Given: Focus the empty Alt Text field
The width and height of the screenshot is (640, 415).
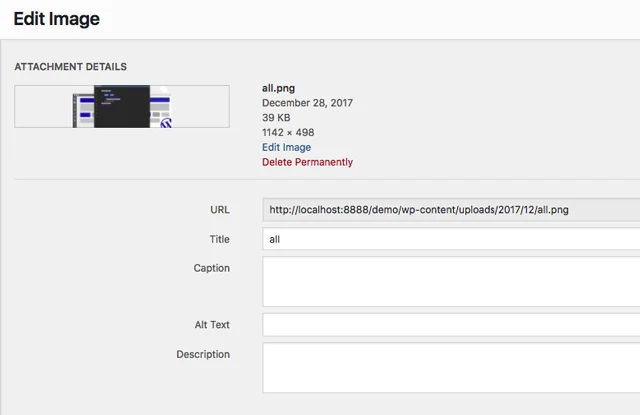Looking at the screenshot, I should (450, 325).
